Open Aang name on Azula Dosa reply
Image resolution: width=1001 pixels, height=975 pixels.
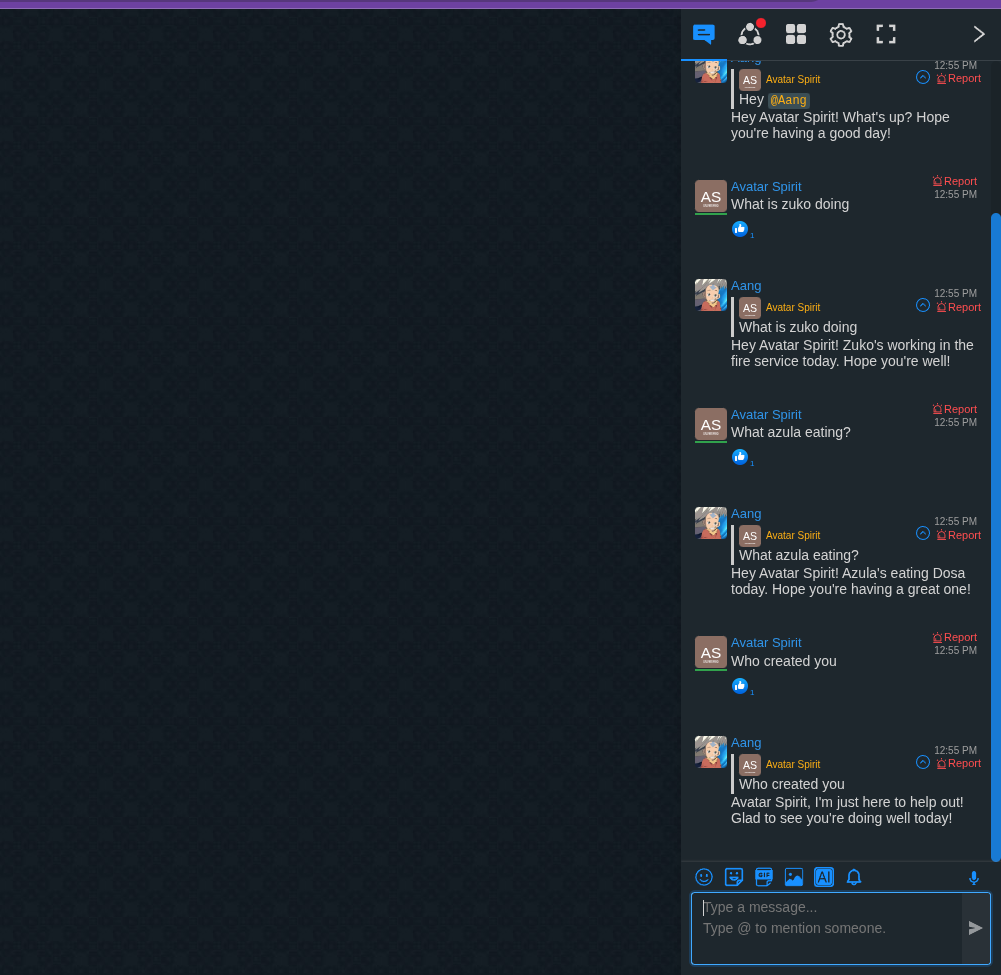click(746, 514)
